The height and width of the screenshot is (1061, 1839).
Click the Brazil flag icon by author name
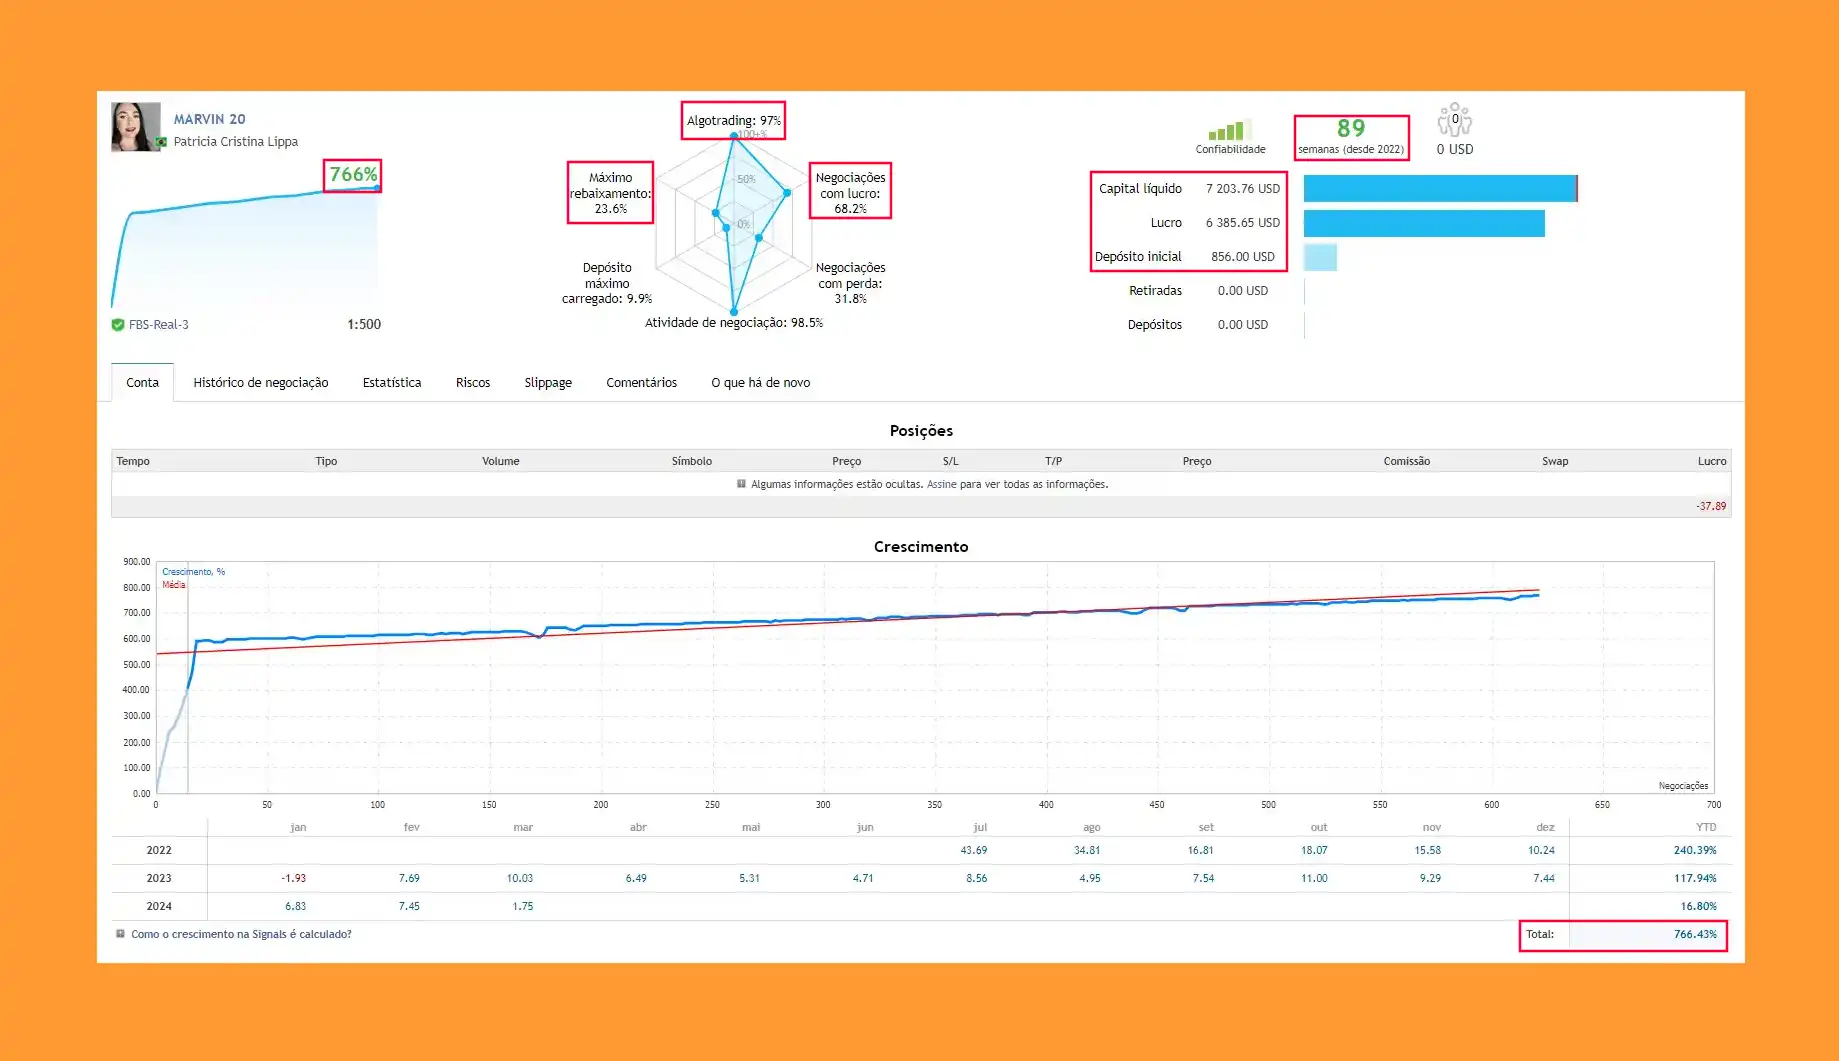[161, 142]
